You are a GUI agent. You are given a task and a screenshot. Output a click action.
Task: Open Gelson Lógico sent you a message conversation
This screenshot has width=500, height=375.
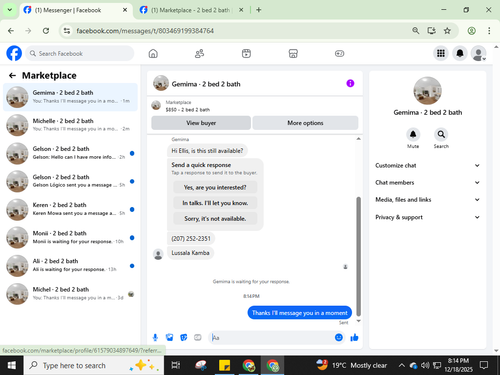click(x=70, y=181)
